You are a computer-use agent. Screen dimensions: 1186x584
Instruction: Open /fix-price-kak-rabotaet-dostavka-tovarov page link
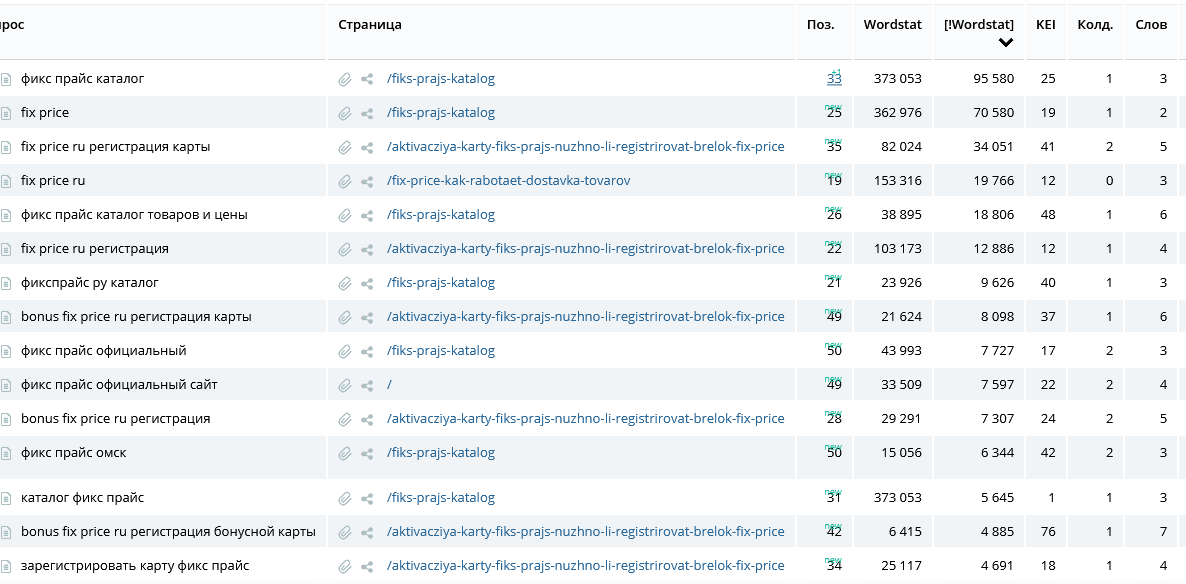(508, 181)
